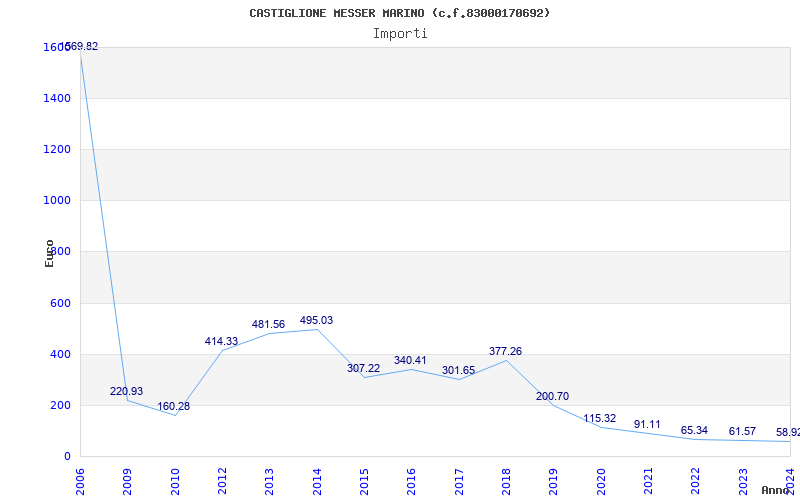Select the 377.26 data label

click(x=505, y=351)
